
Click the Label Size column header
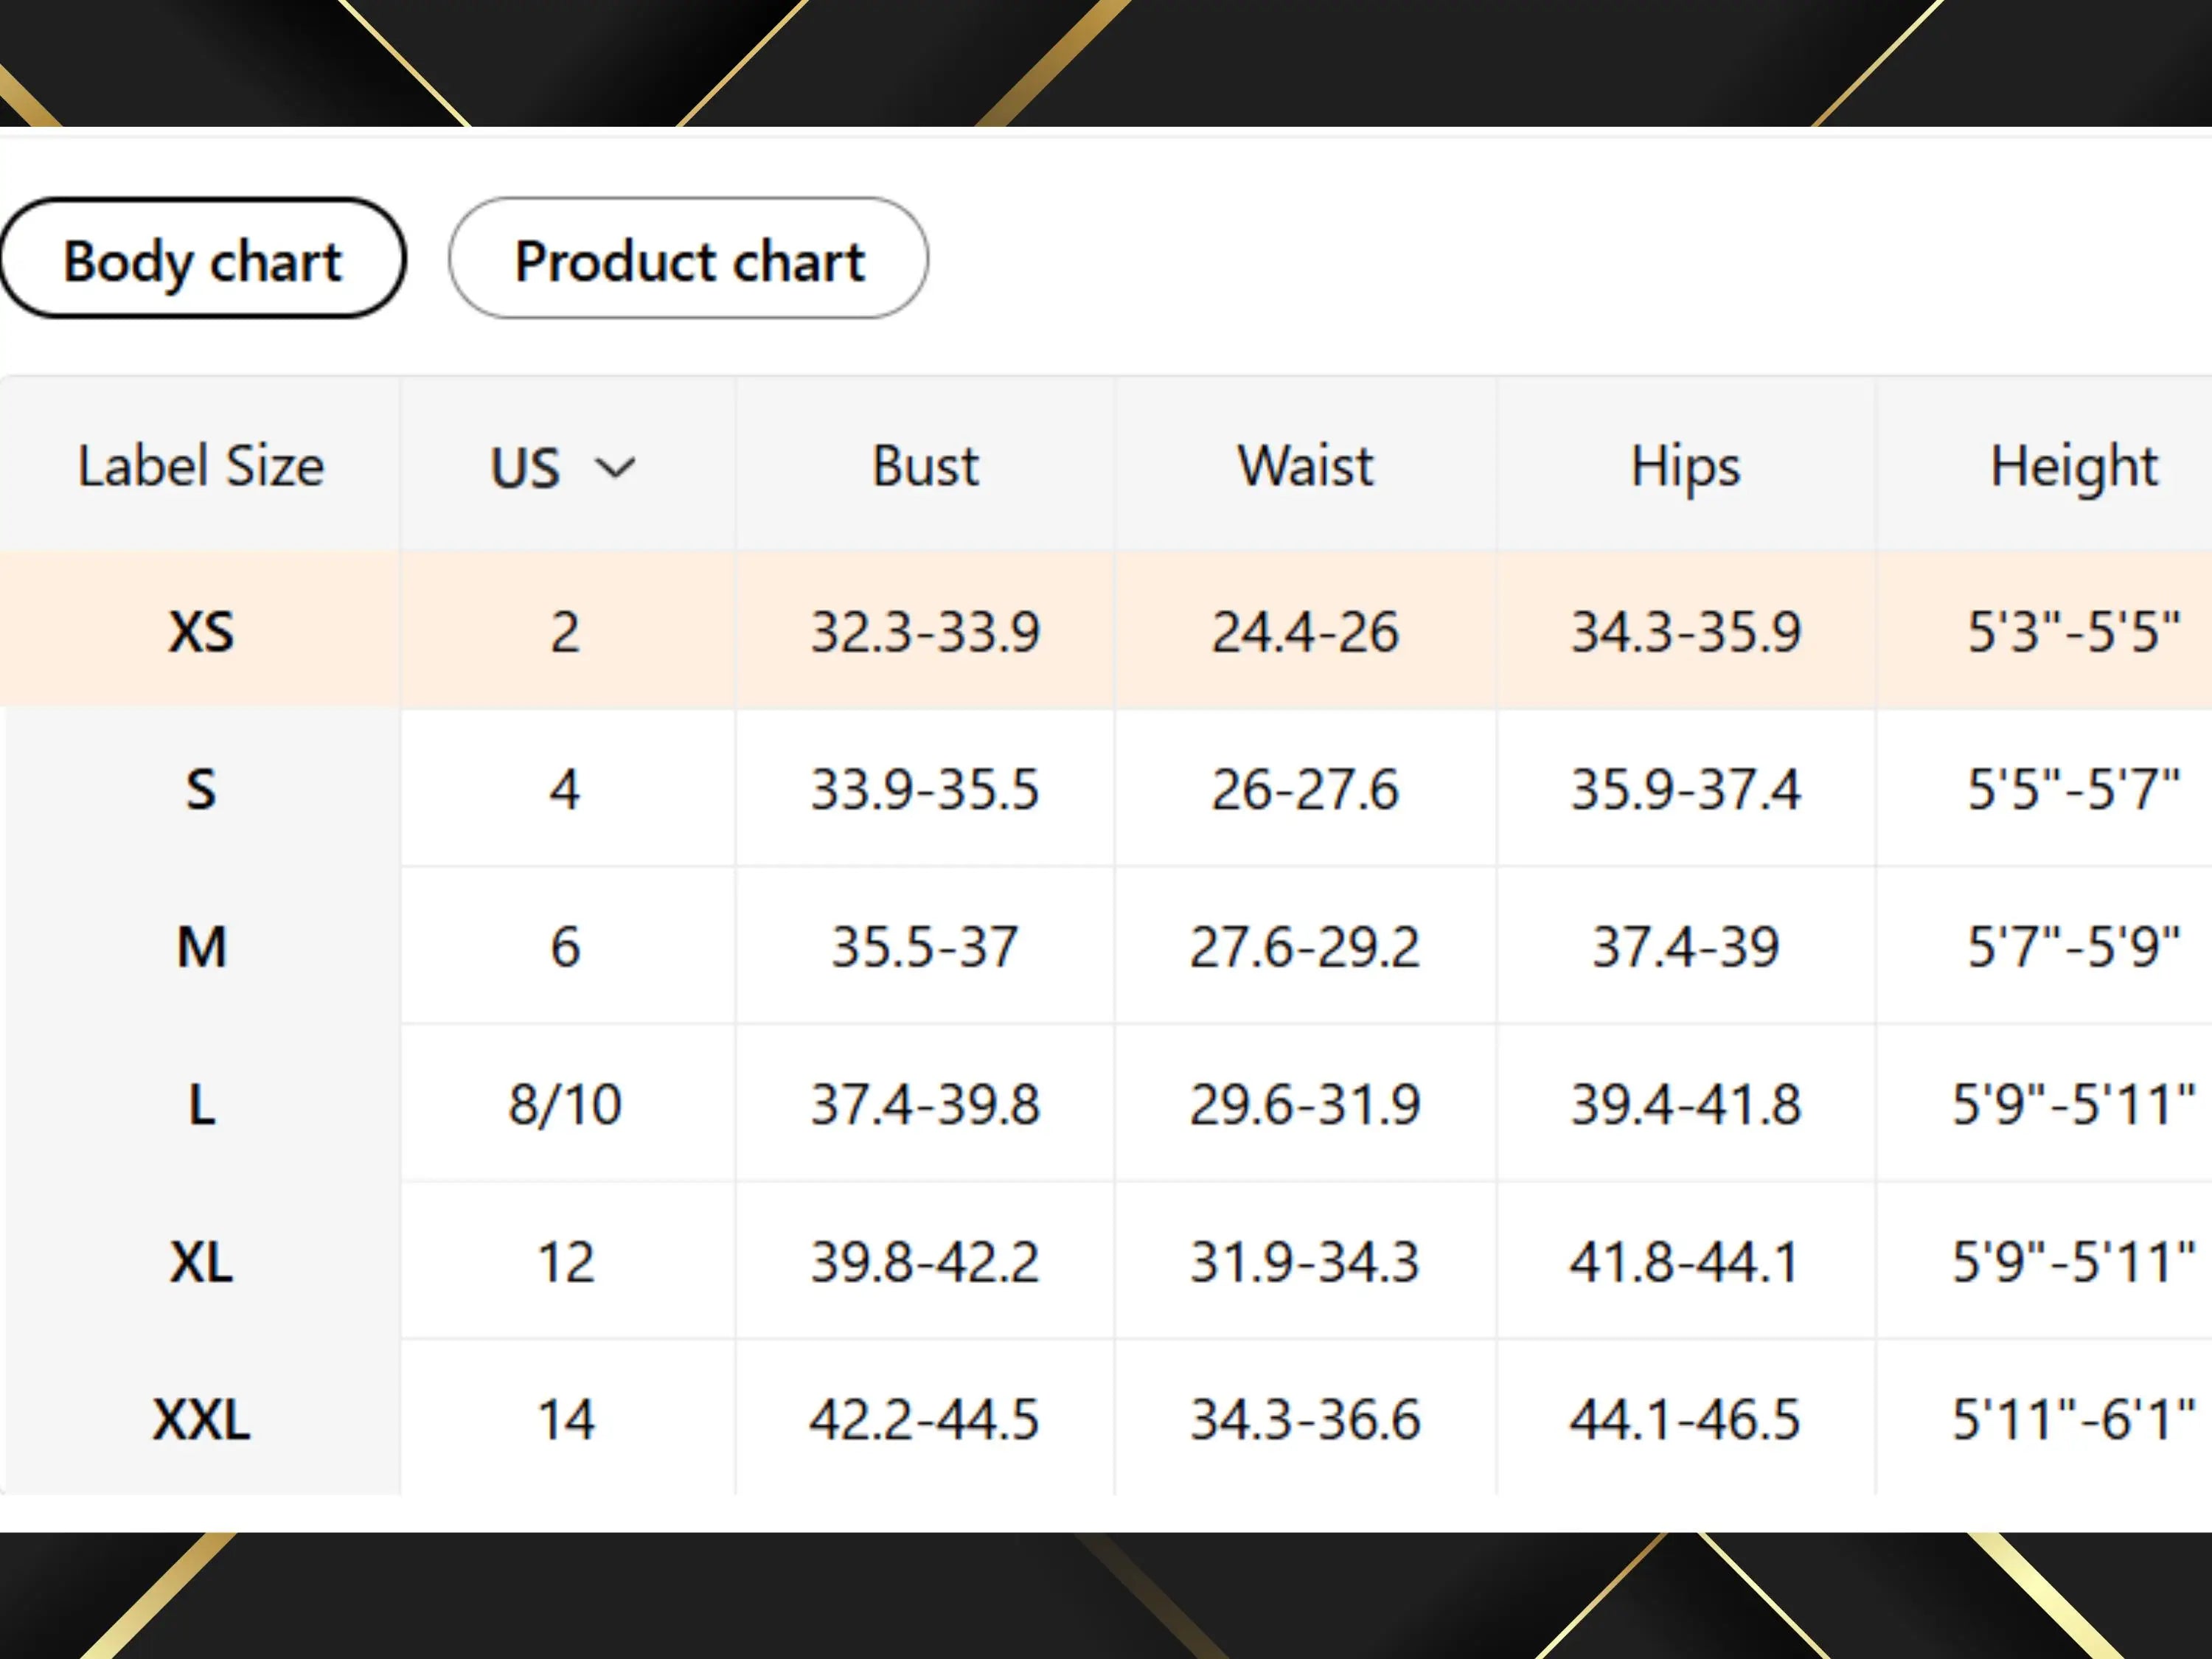[x=201, y=466]
